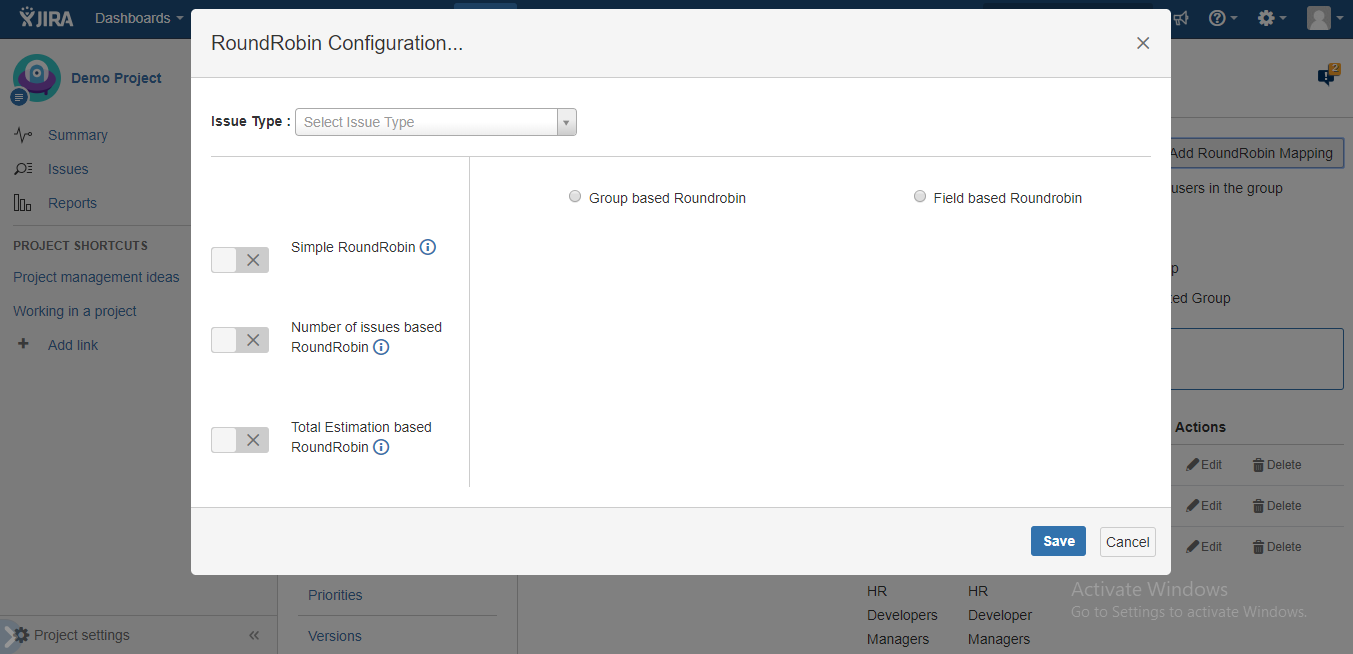Open Project settings
The width and height of the screenshot is (1353, 654).
(81, 635)
